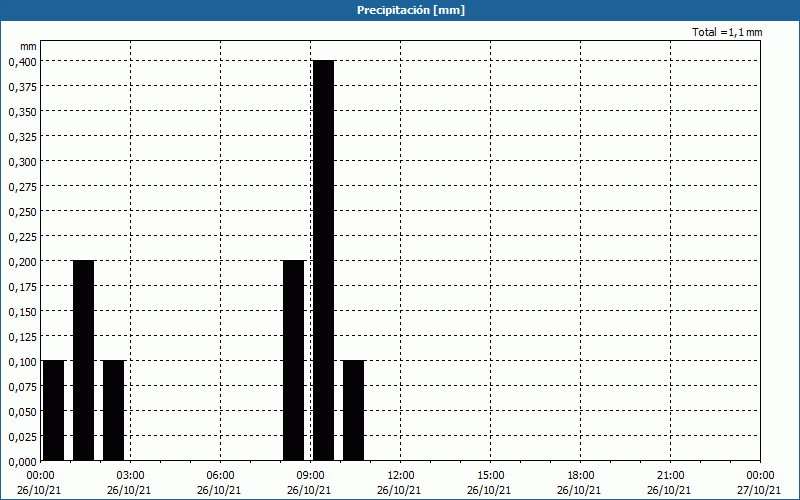
Task: Click the 03:00 x-axis time label
Action: (131, 476)
